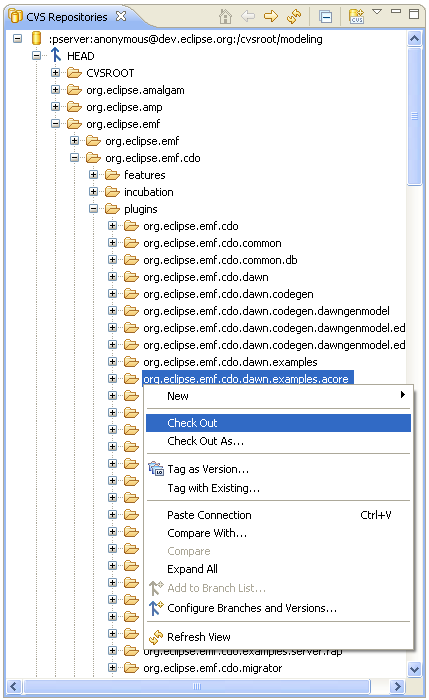Select the org.eclipse.emf.cdo.dawn.examples tree item
Screen dimensions: 429x700
(x=230, y=362)
